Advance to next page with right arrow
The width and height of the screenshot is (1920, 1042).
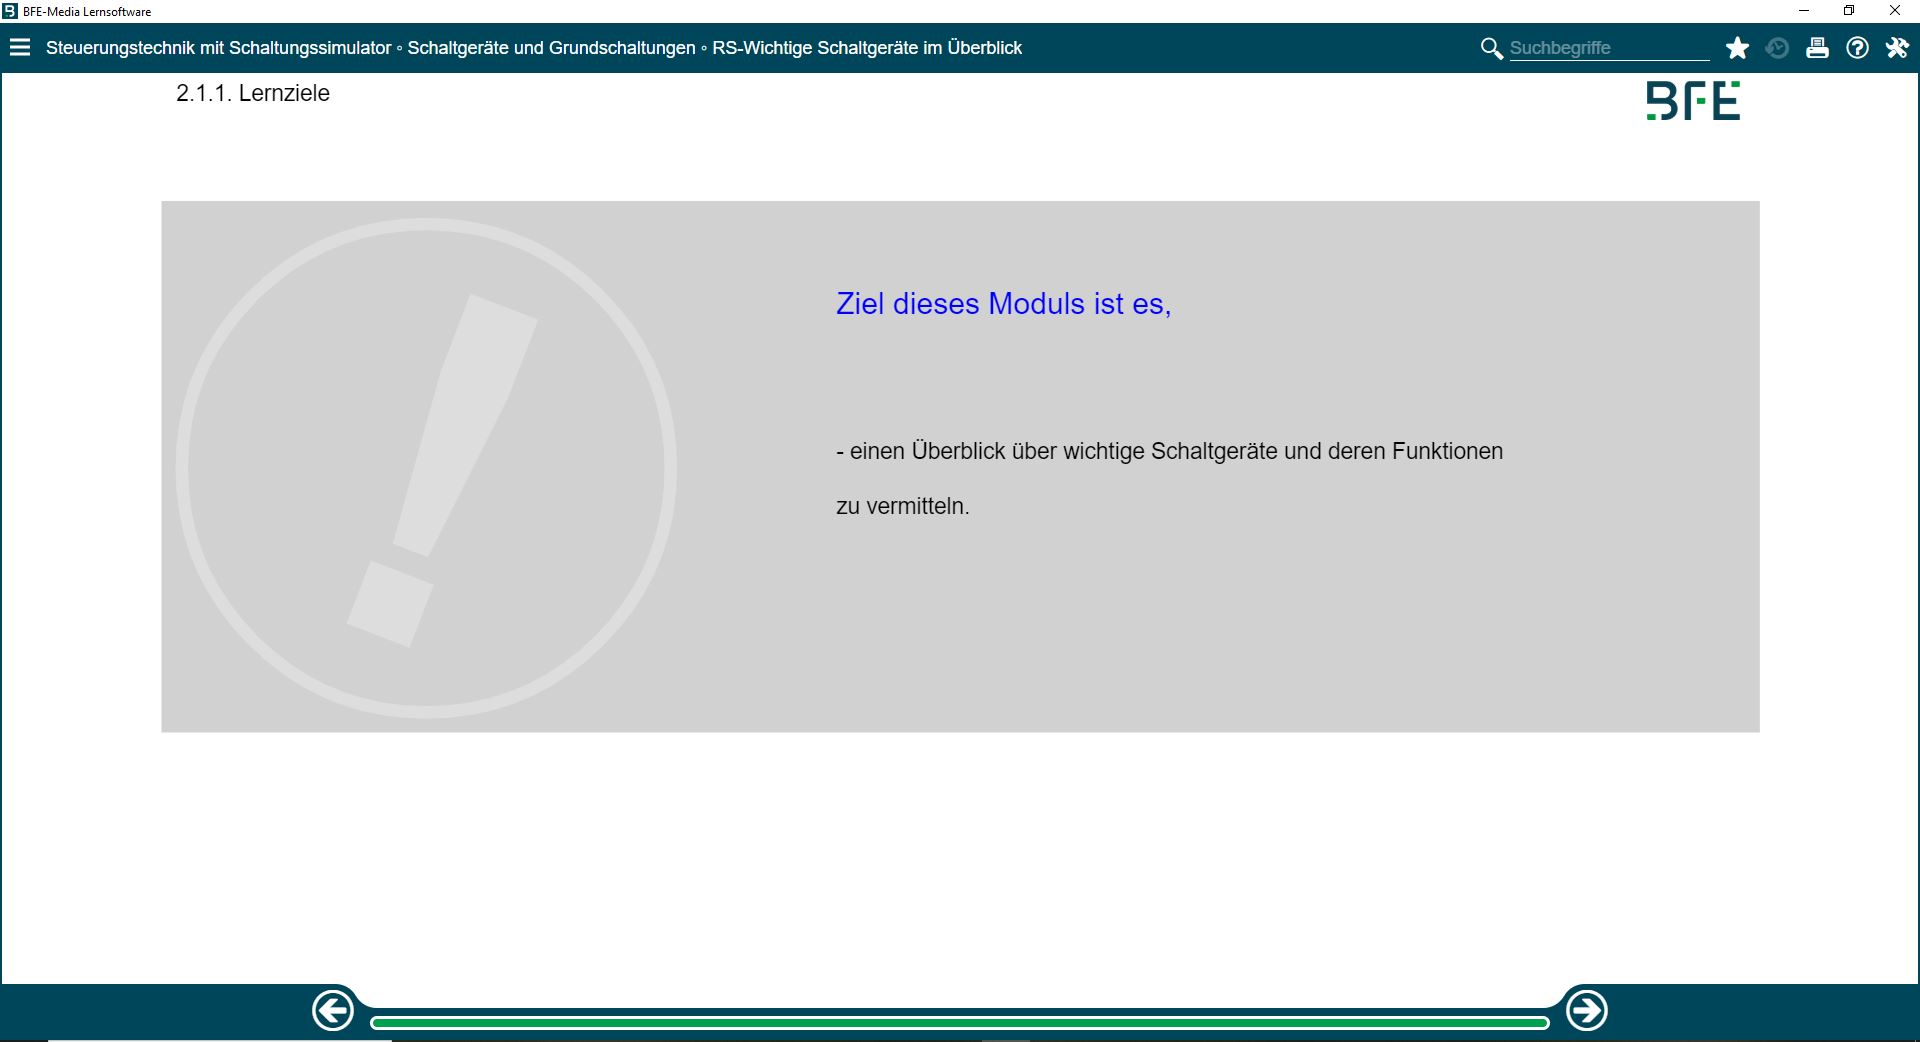click(x=1586, y=1011)
